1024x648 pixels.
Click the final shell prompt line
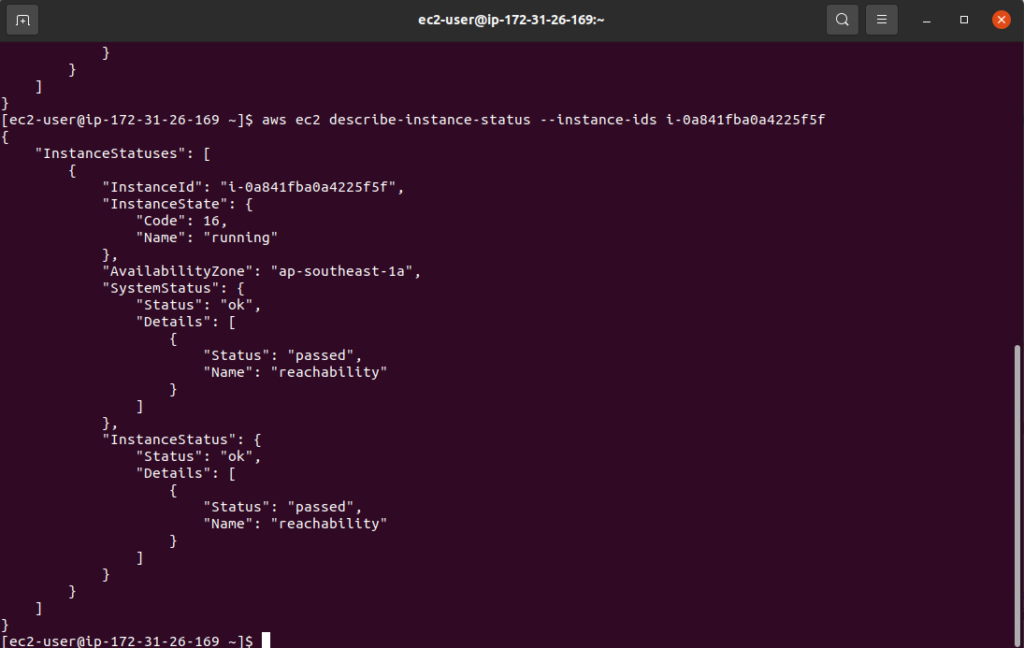[130, 641]
